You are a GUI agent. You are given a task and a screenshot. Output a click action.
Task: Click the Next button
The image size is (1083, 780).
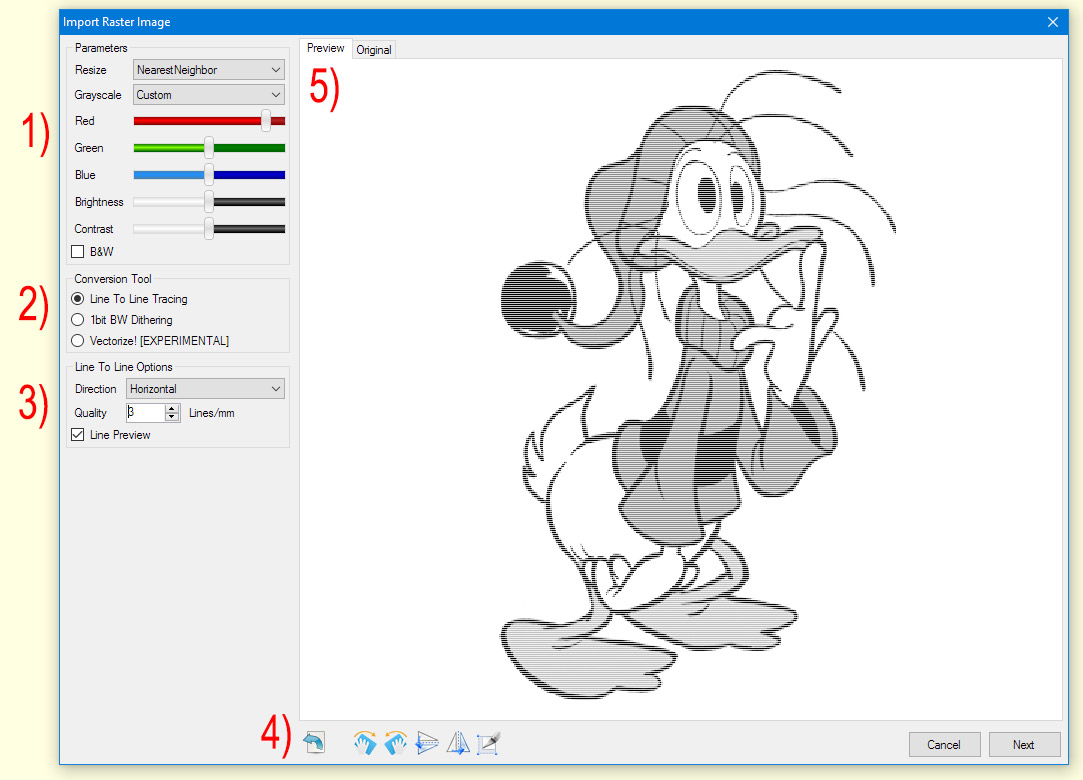(1024, 744)
